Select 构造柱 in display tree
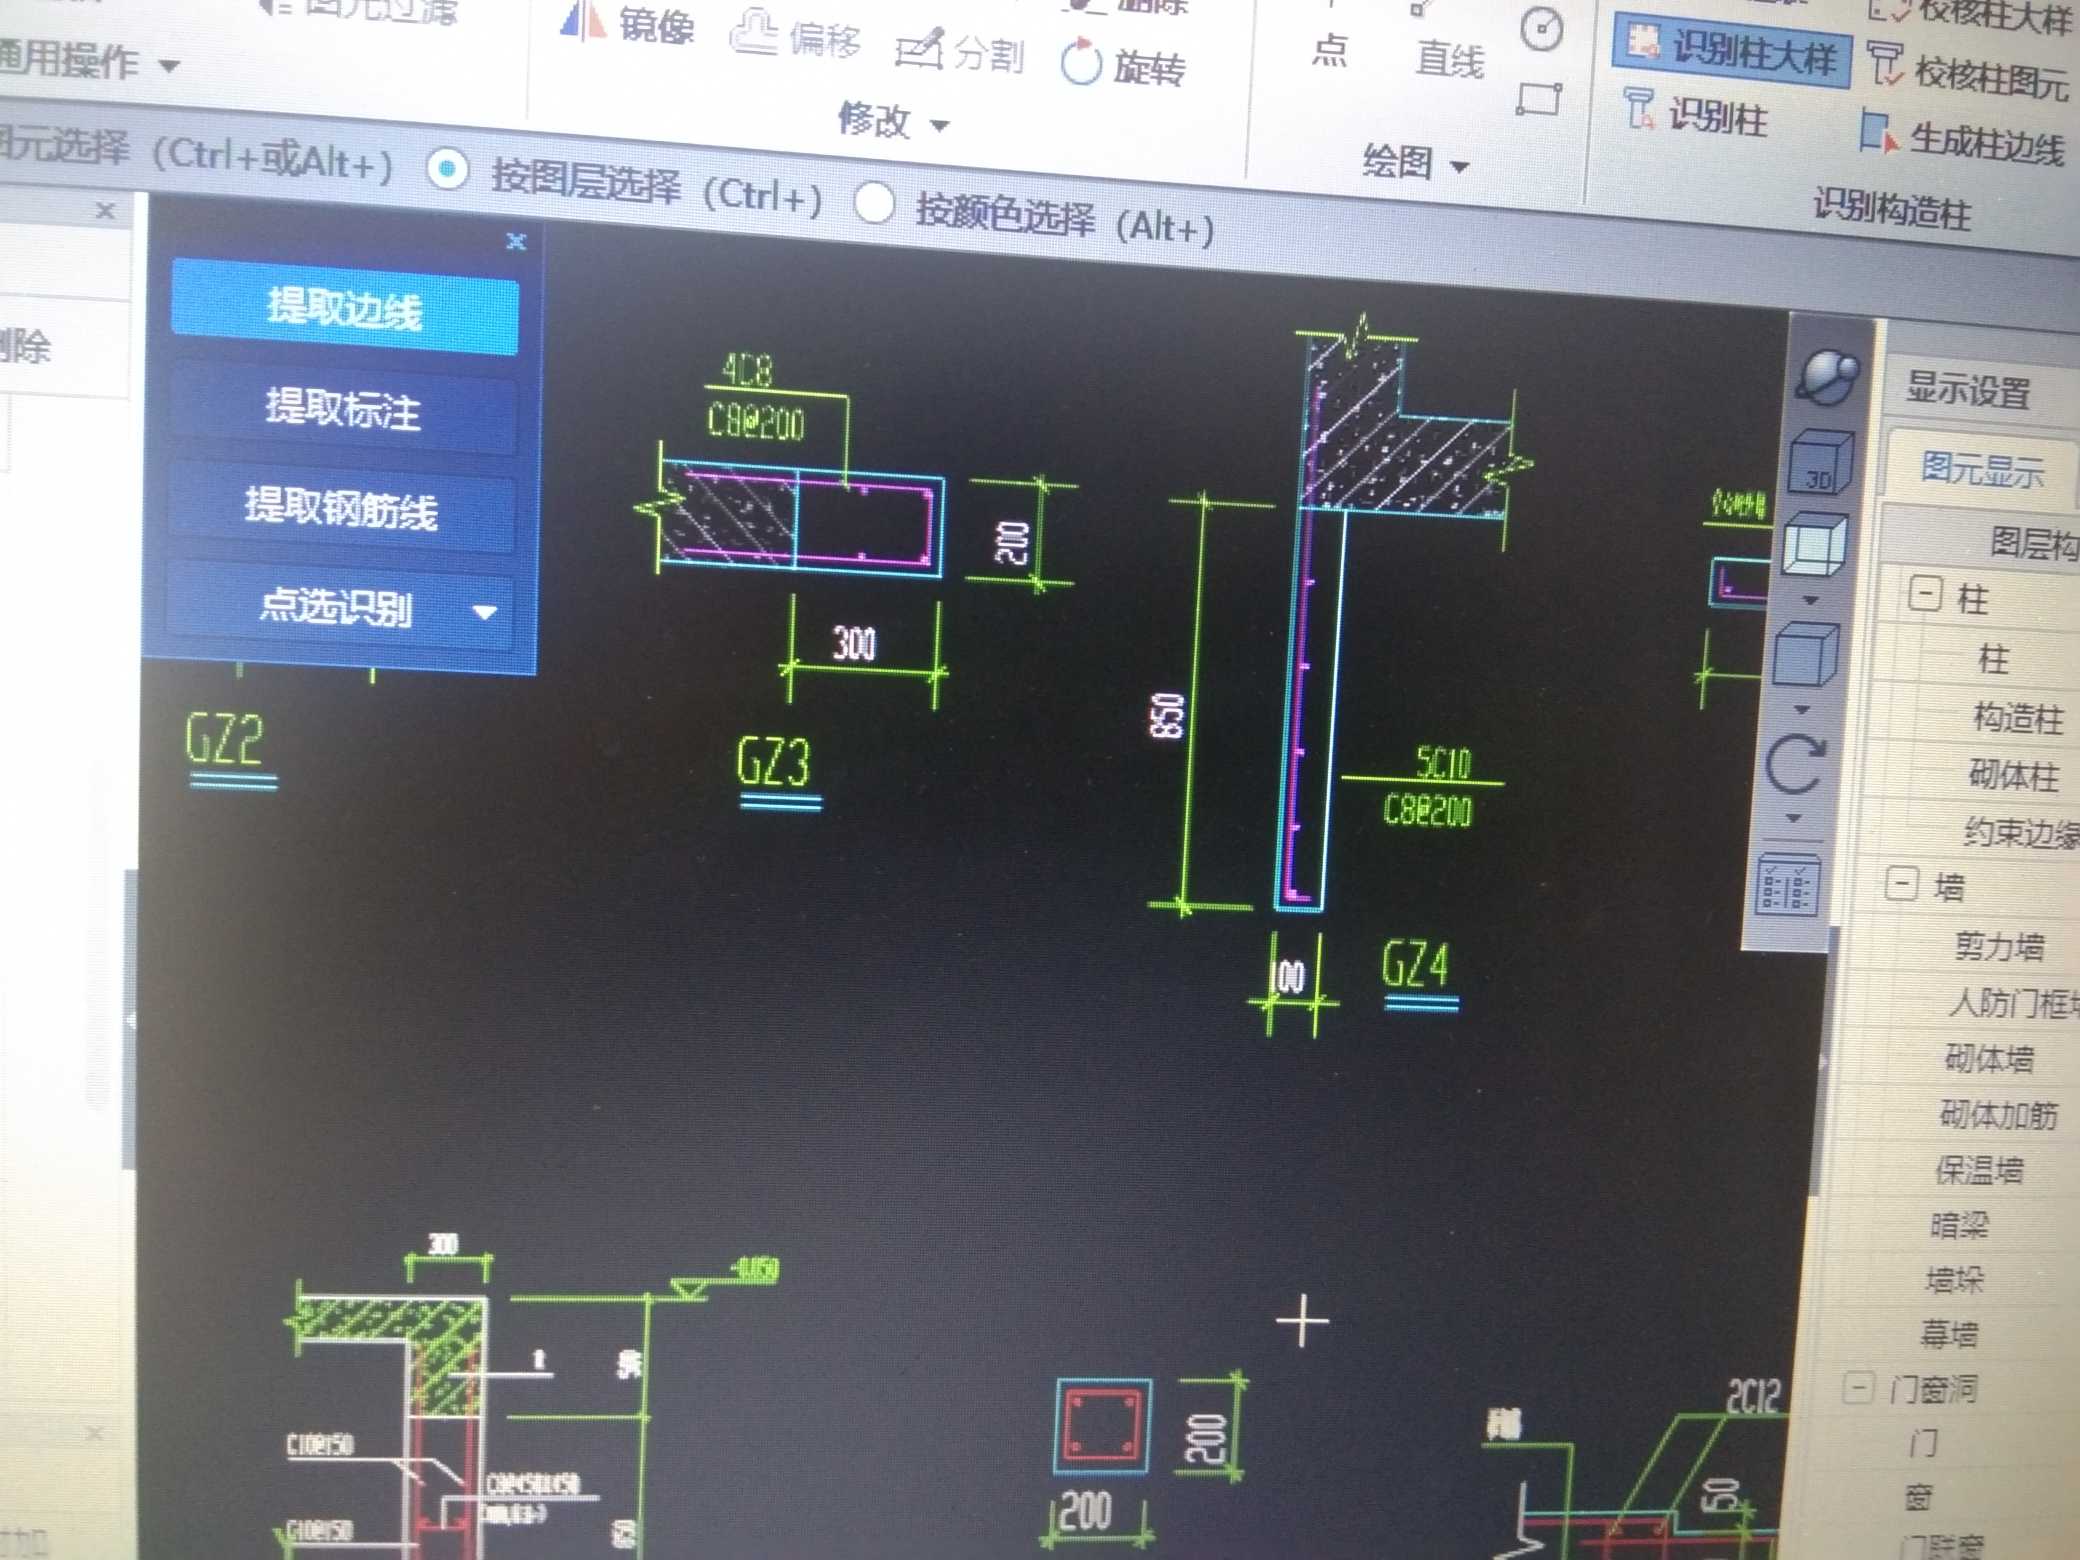 (2016, 718)
